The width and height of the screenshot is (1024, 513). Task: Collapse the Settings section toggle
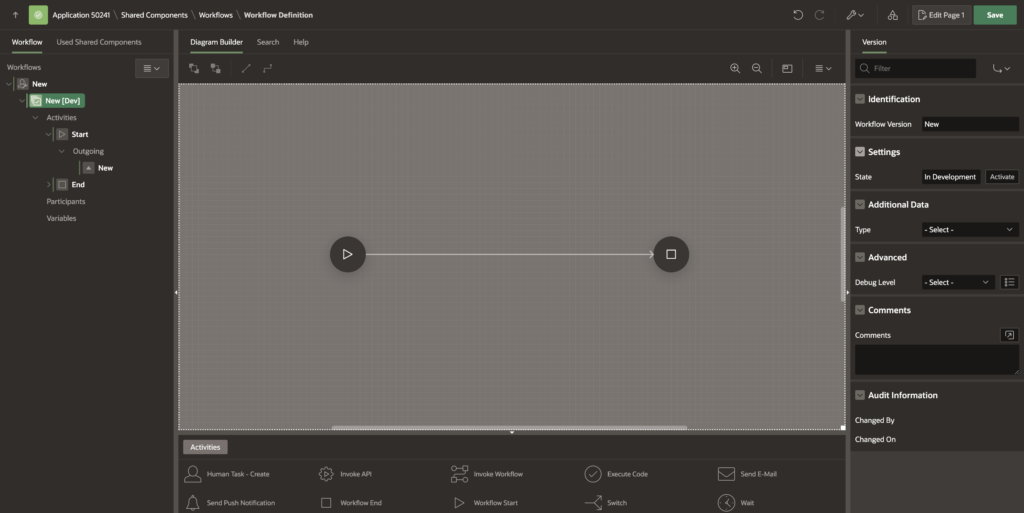(860, 152)
